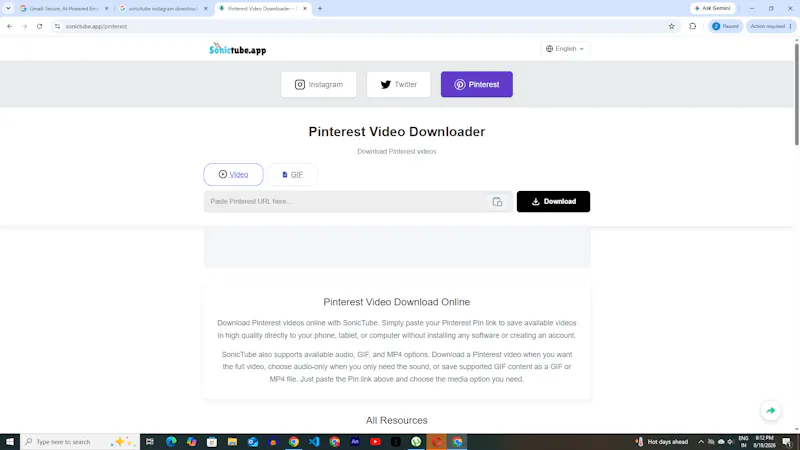Open a new browser tab
The height and width of the screenshot is (450, 800).
click(x=320, y=9)
